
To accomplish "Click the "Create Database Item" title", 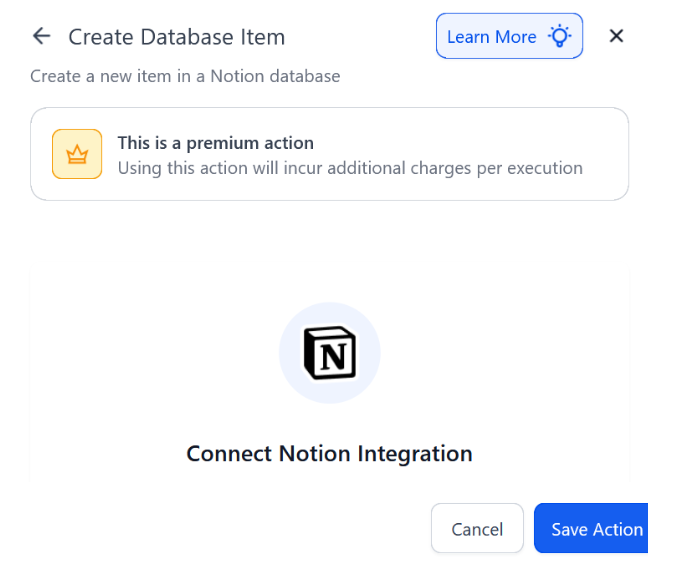I will point(176,37).
